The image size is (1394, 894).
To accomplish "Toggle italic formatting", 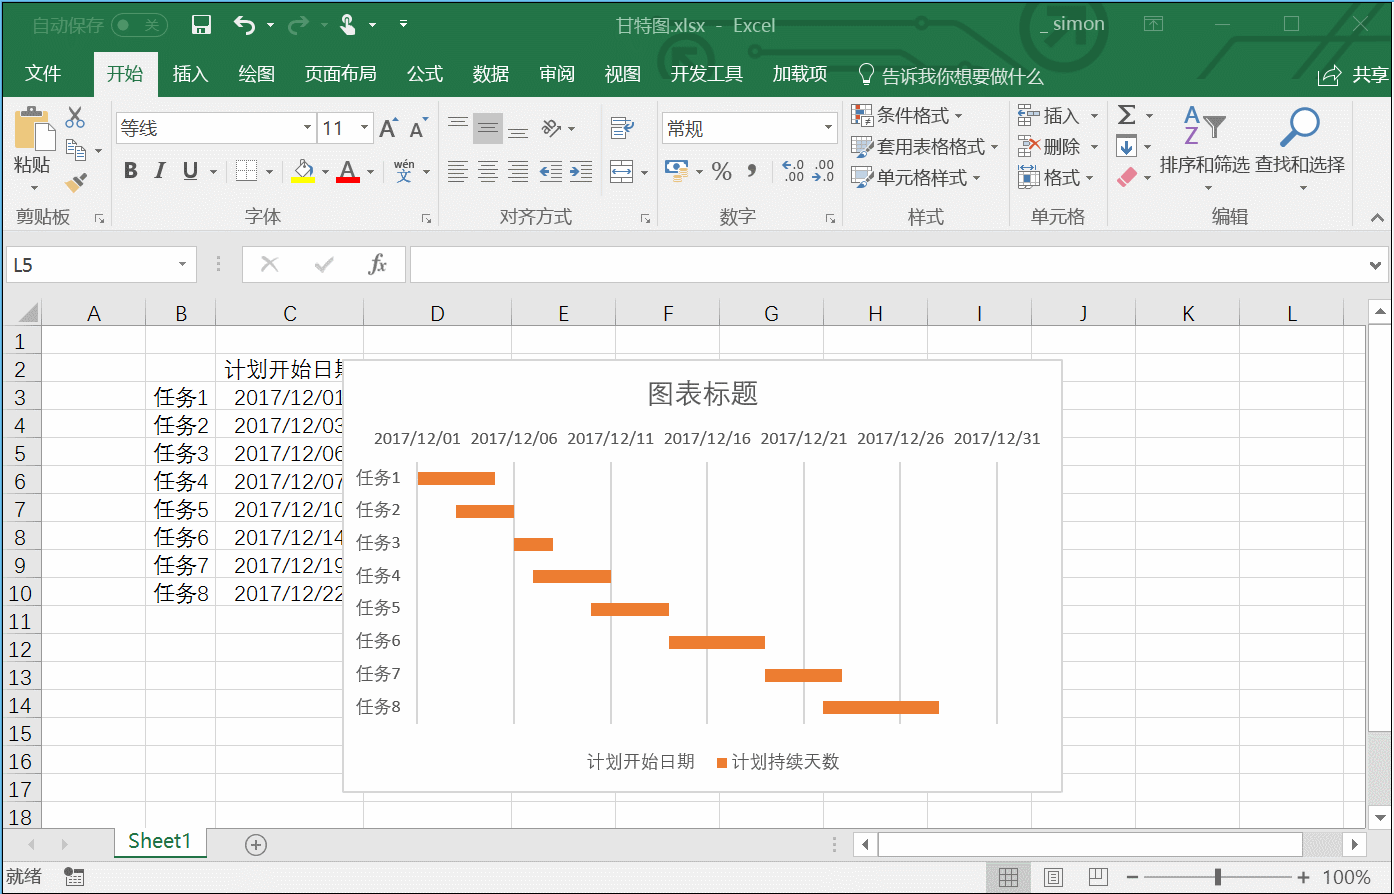I will pyautogui.click(x=159, y=170).
